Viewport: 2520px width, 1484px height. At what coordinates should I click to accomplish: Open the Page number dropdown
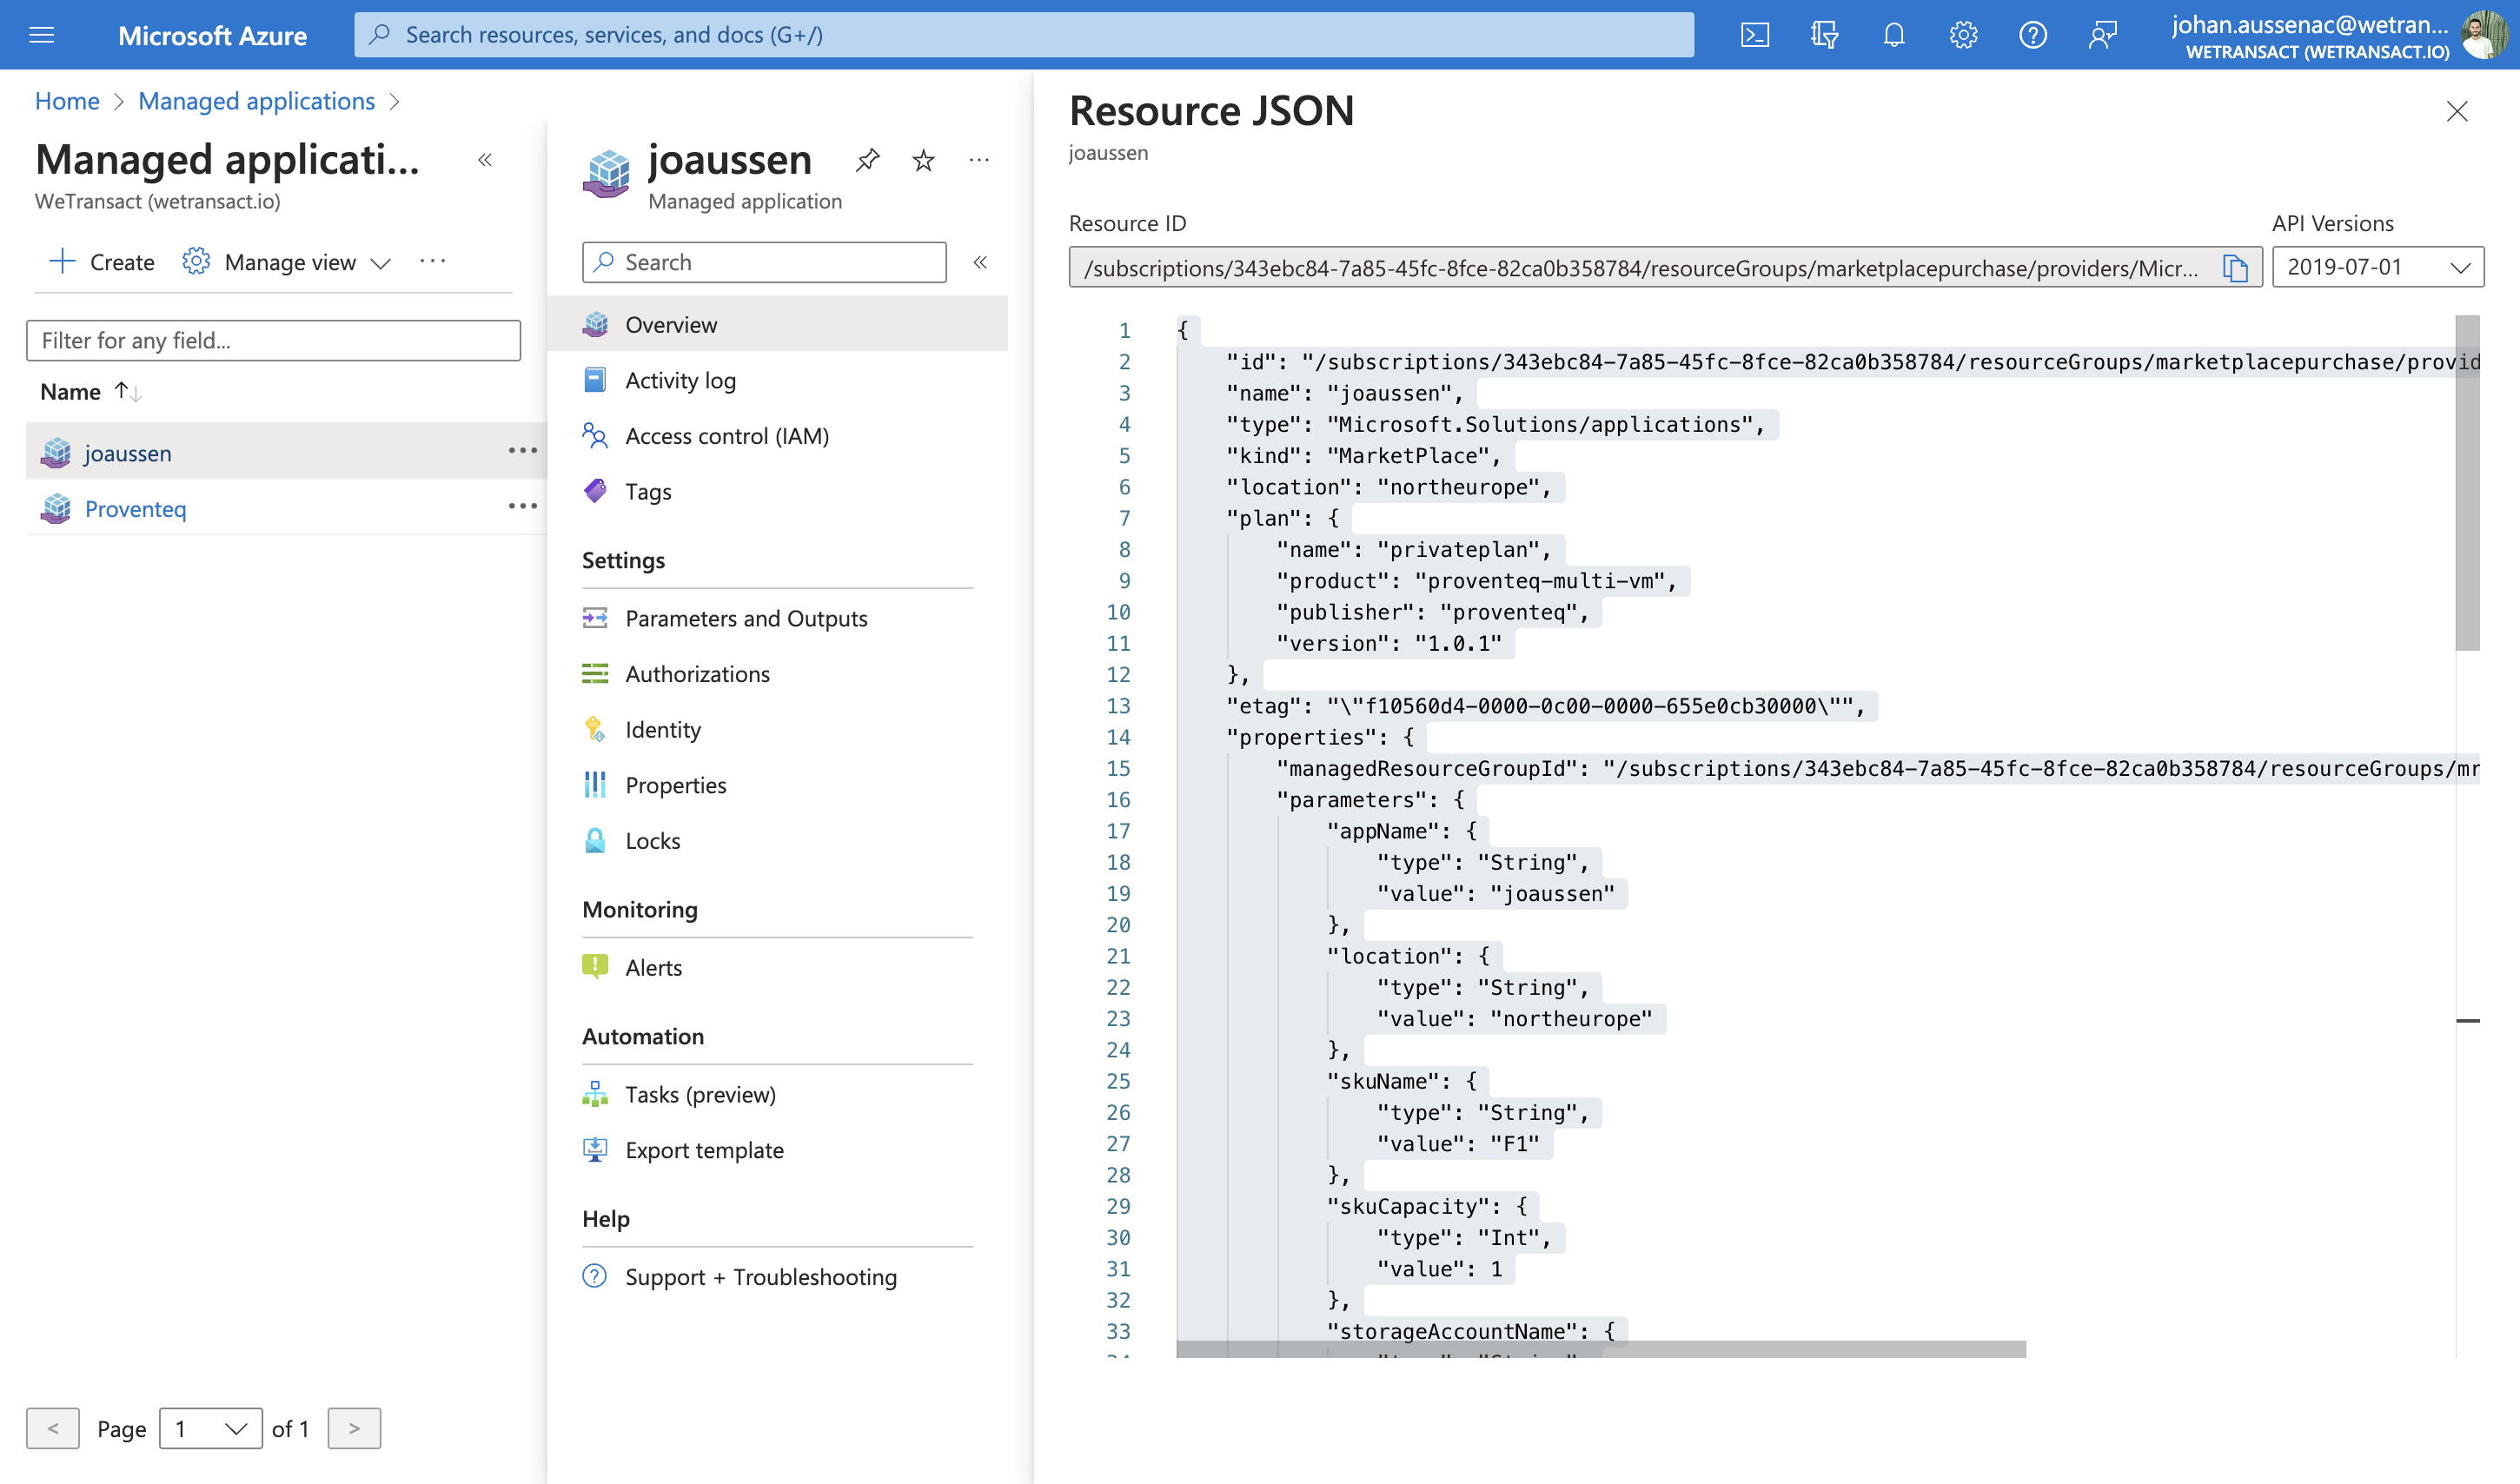pos(211,1428)
